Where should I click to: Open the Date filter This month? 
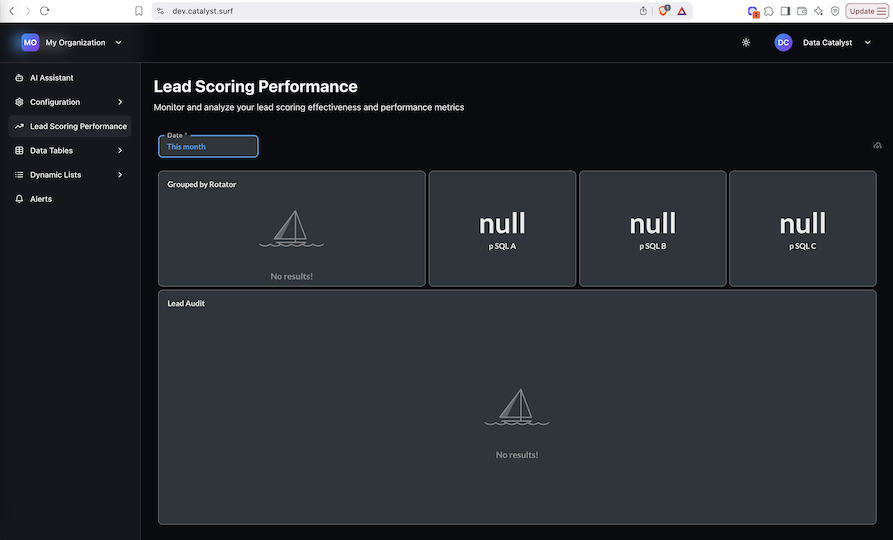click(208, 146)
